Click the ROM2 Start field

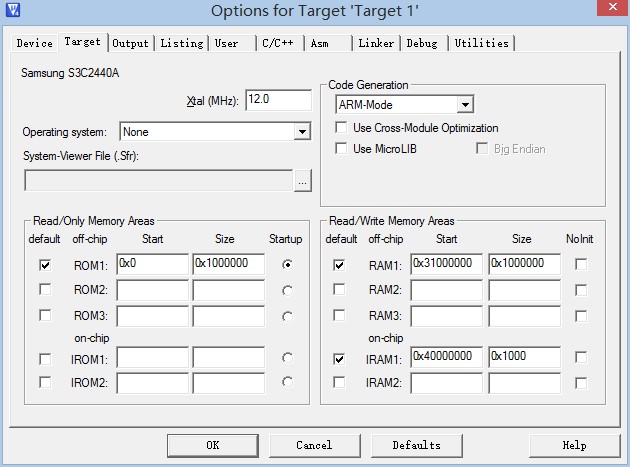(x=152, y=290)
